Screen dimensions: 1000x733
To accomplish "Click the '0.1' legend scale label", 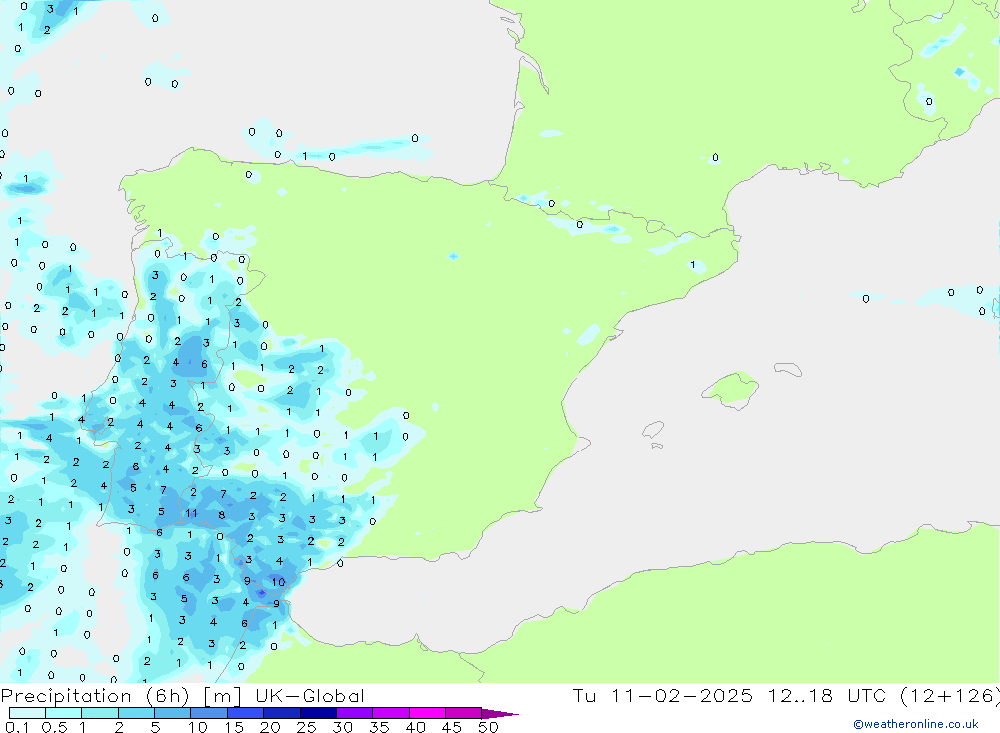I will (17, 727).
